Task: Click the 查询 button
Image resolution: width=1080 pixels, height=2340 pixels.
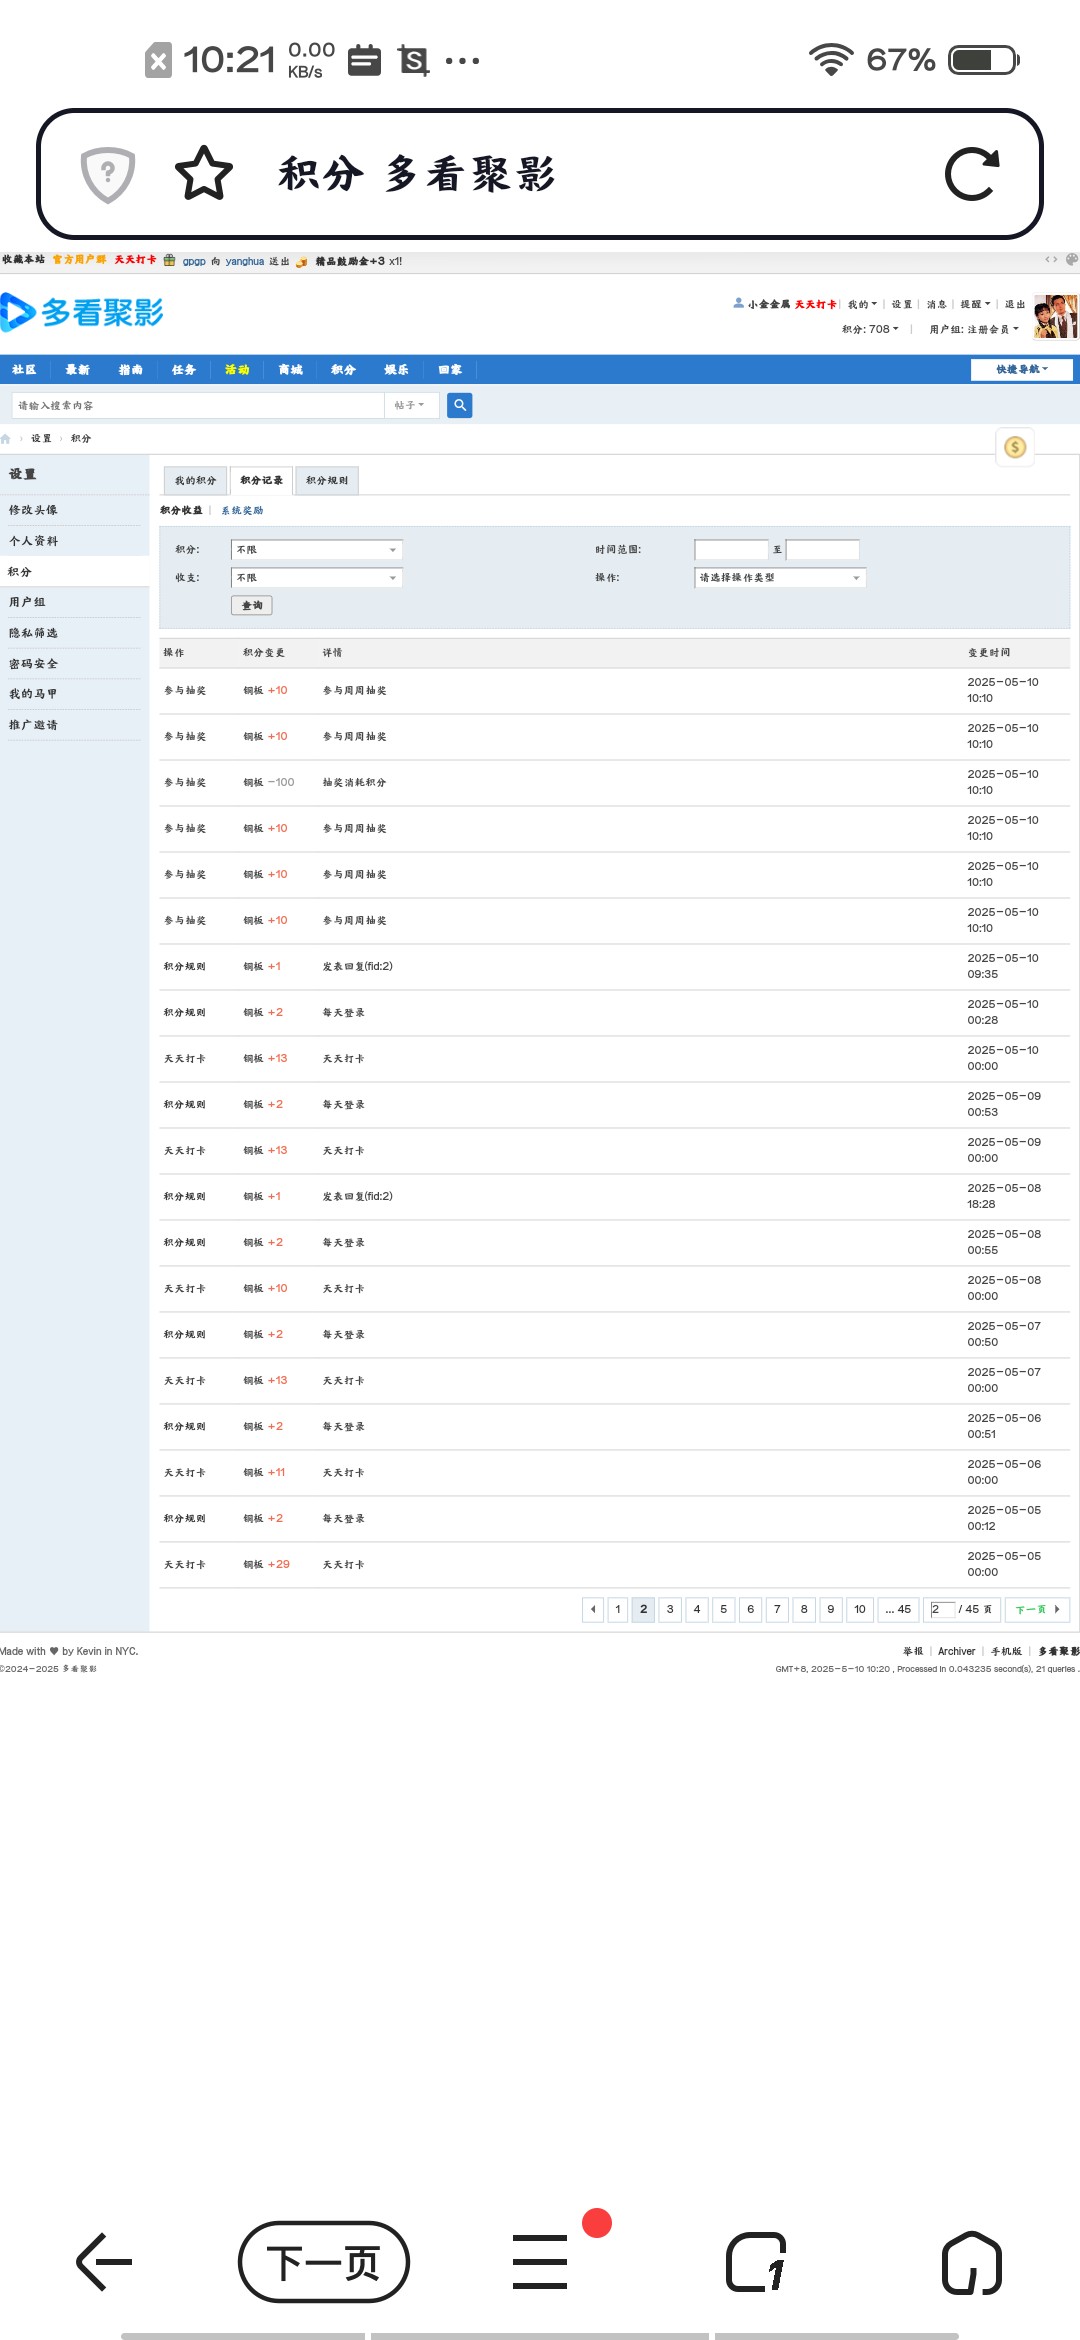Action: click(x=252, y=606)
